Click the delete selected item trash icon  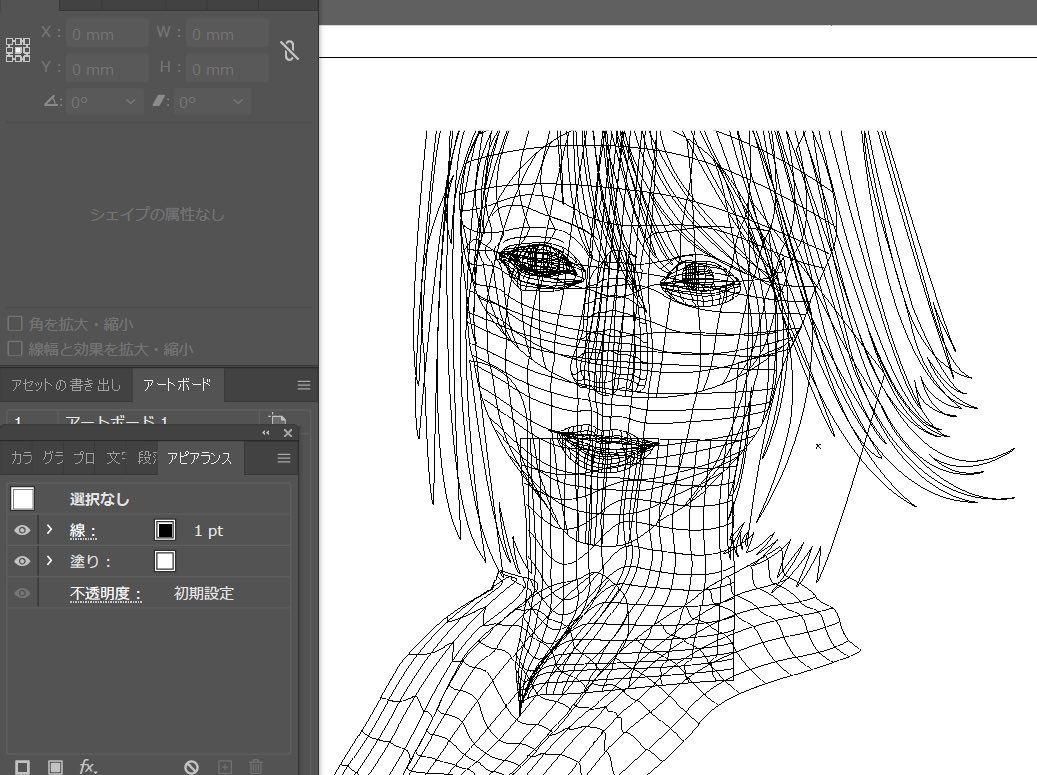[256, 766]
